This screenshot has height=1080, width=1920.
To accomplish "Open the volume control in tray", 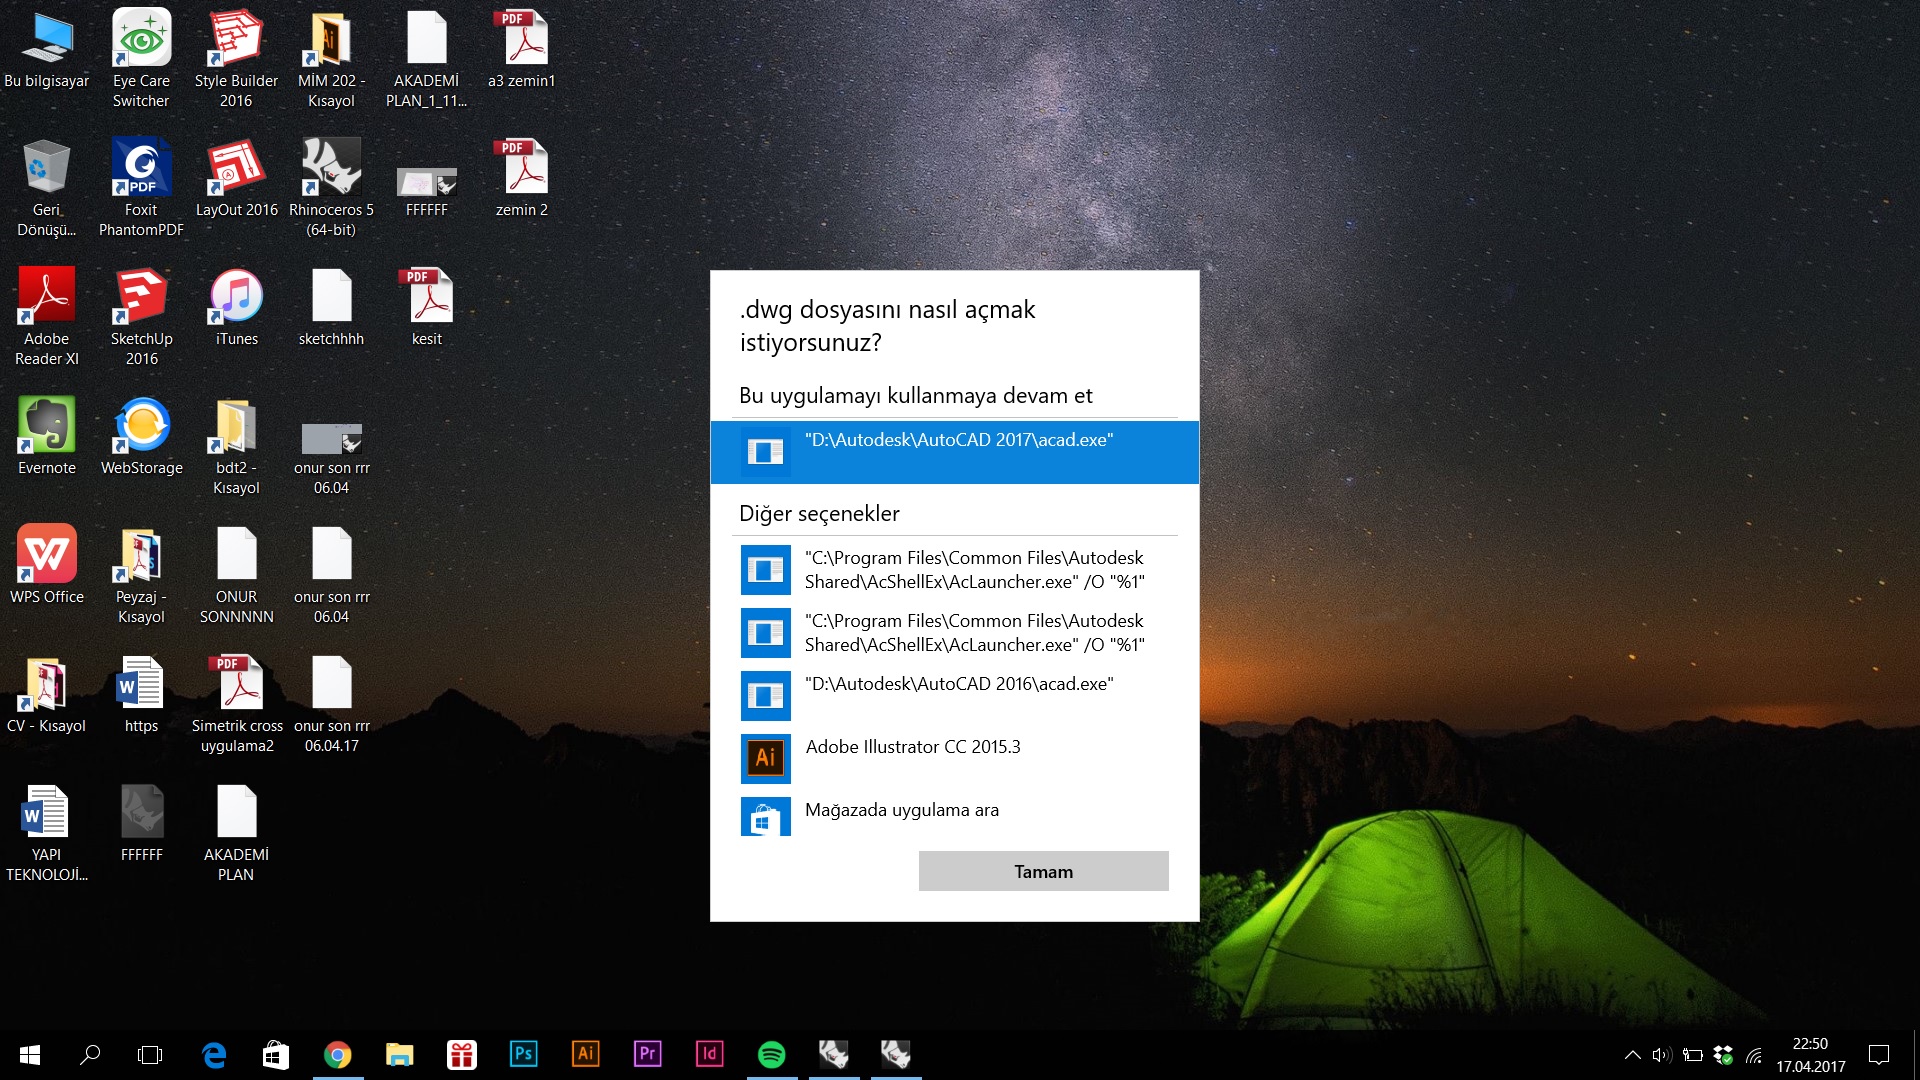I will coord(1662,1055).
